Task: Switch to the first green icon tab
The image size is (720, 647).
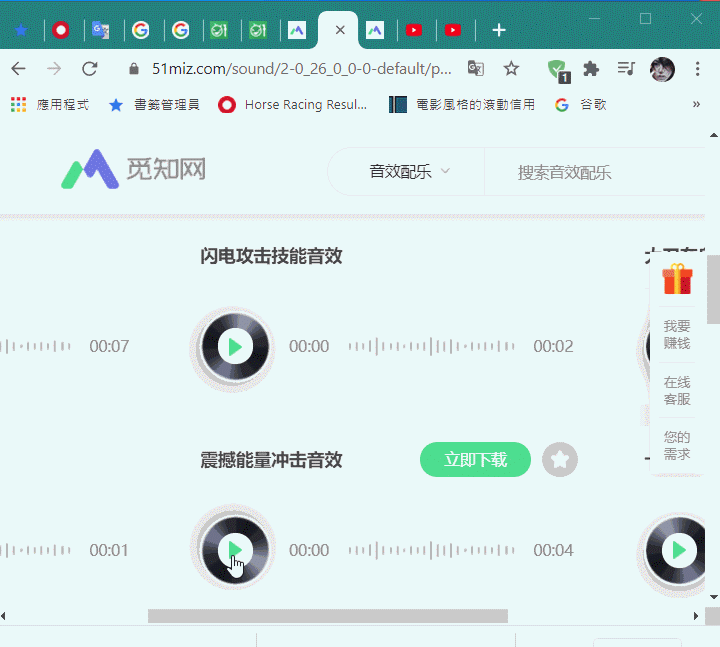Action: click(x=219, y=30)
